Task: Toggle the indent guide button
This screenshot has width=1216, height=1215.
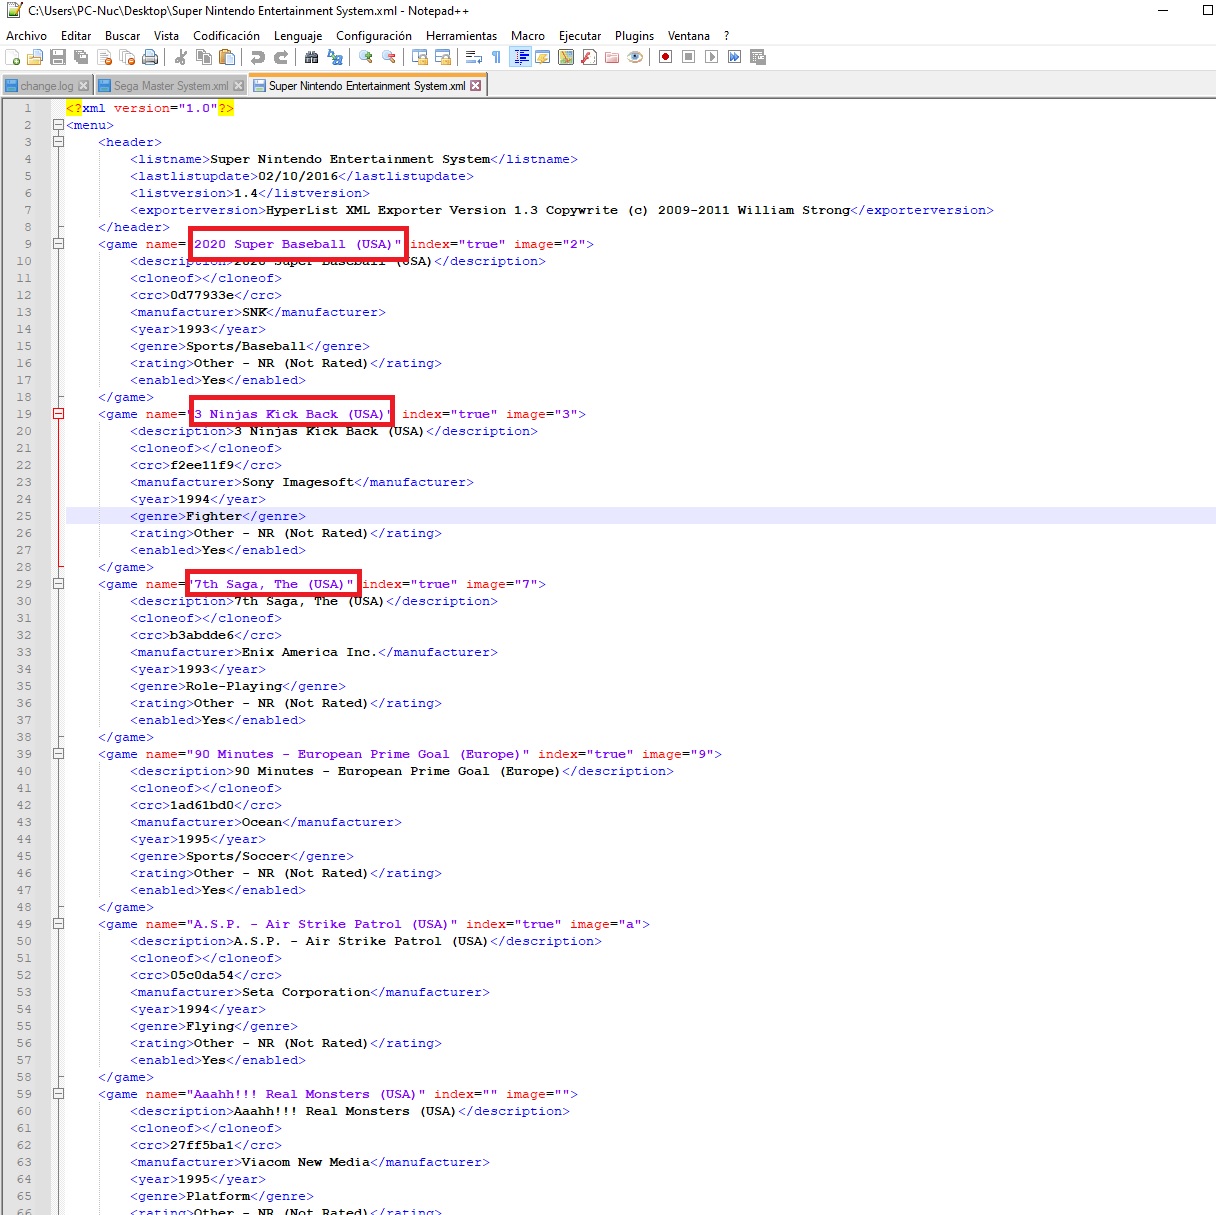Action: pos(520,57)
